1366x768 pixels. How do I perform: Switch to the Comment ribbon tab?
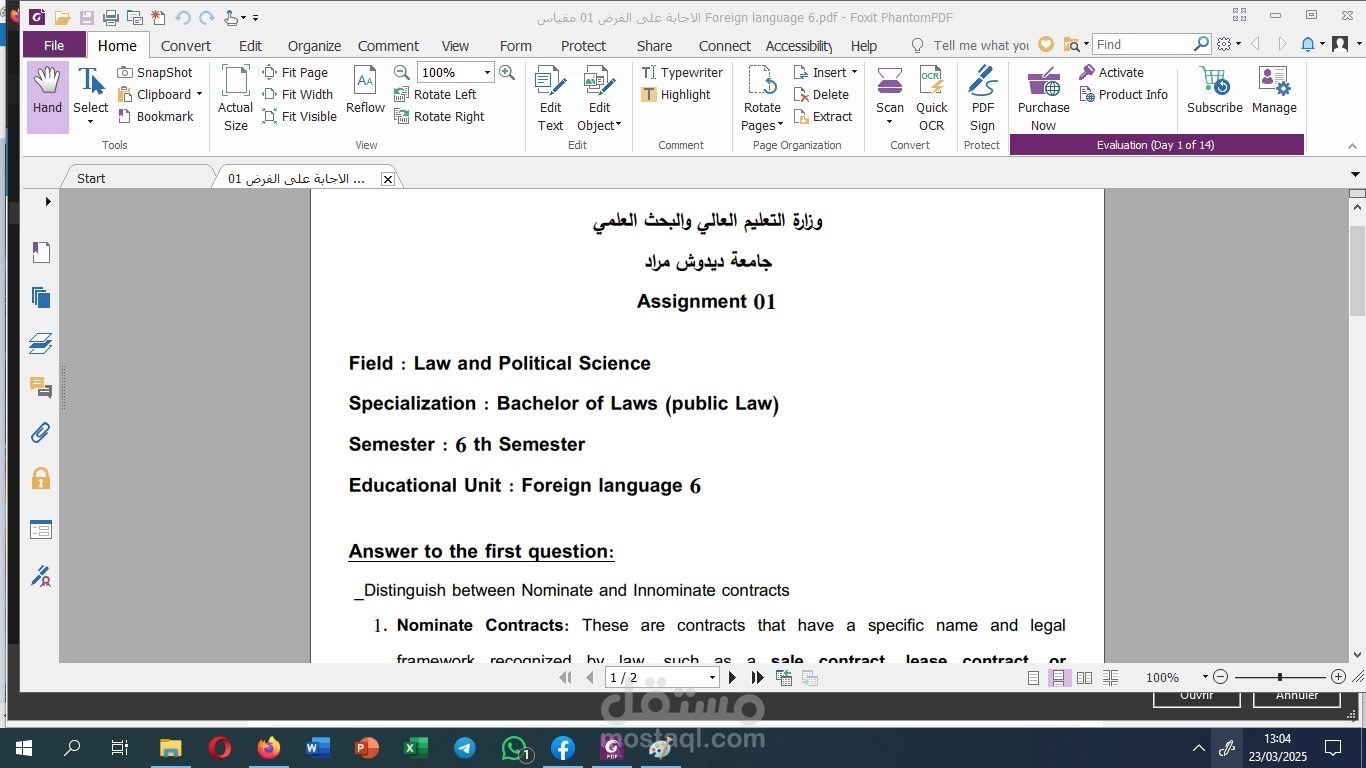tap(388, 45)
